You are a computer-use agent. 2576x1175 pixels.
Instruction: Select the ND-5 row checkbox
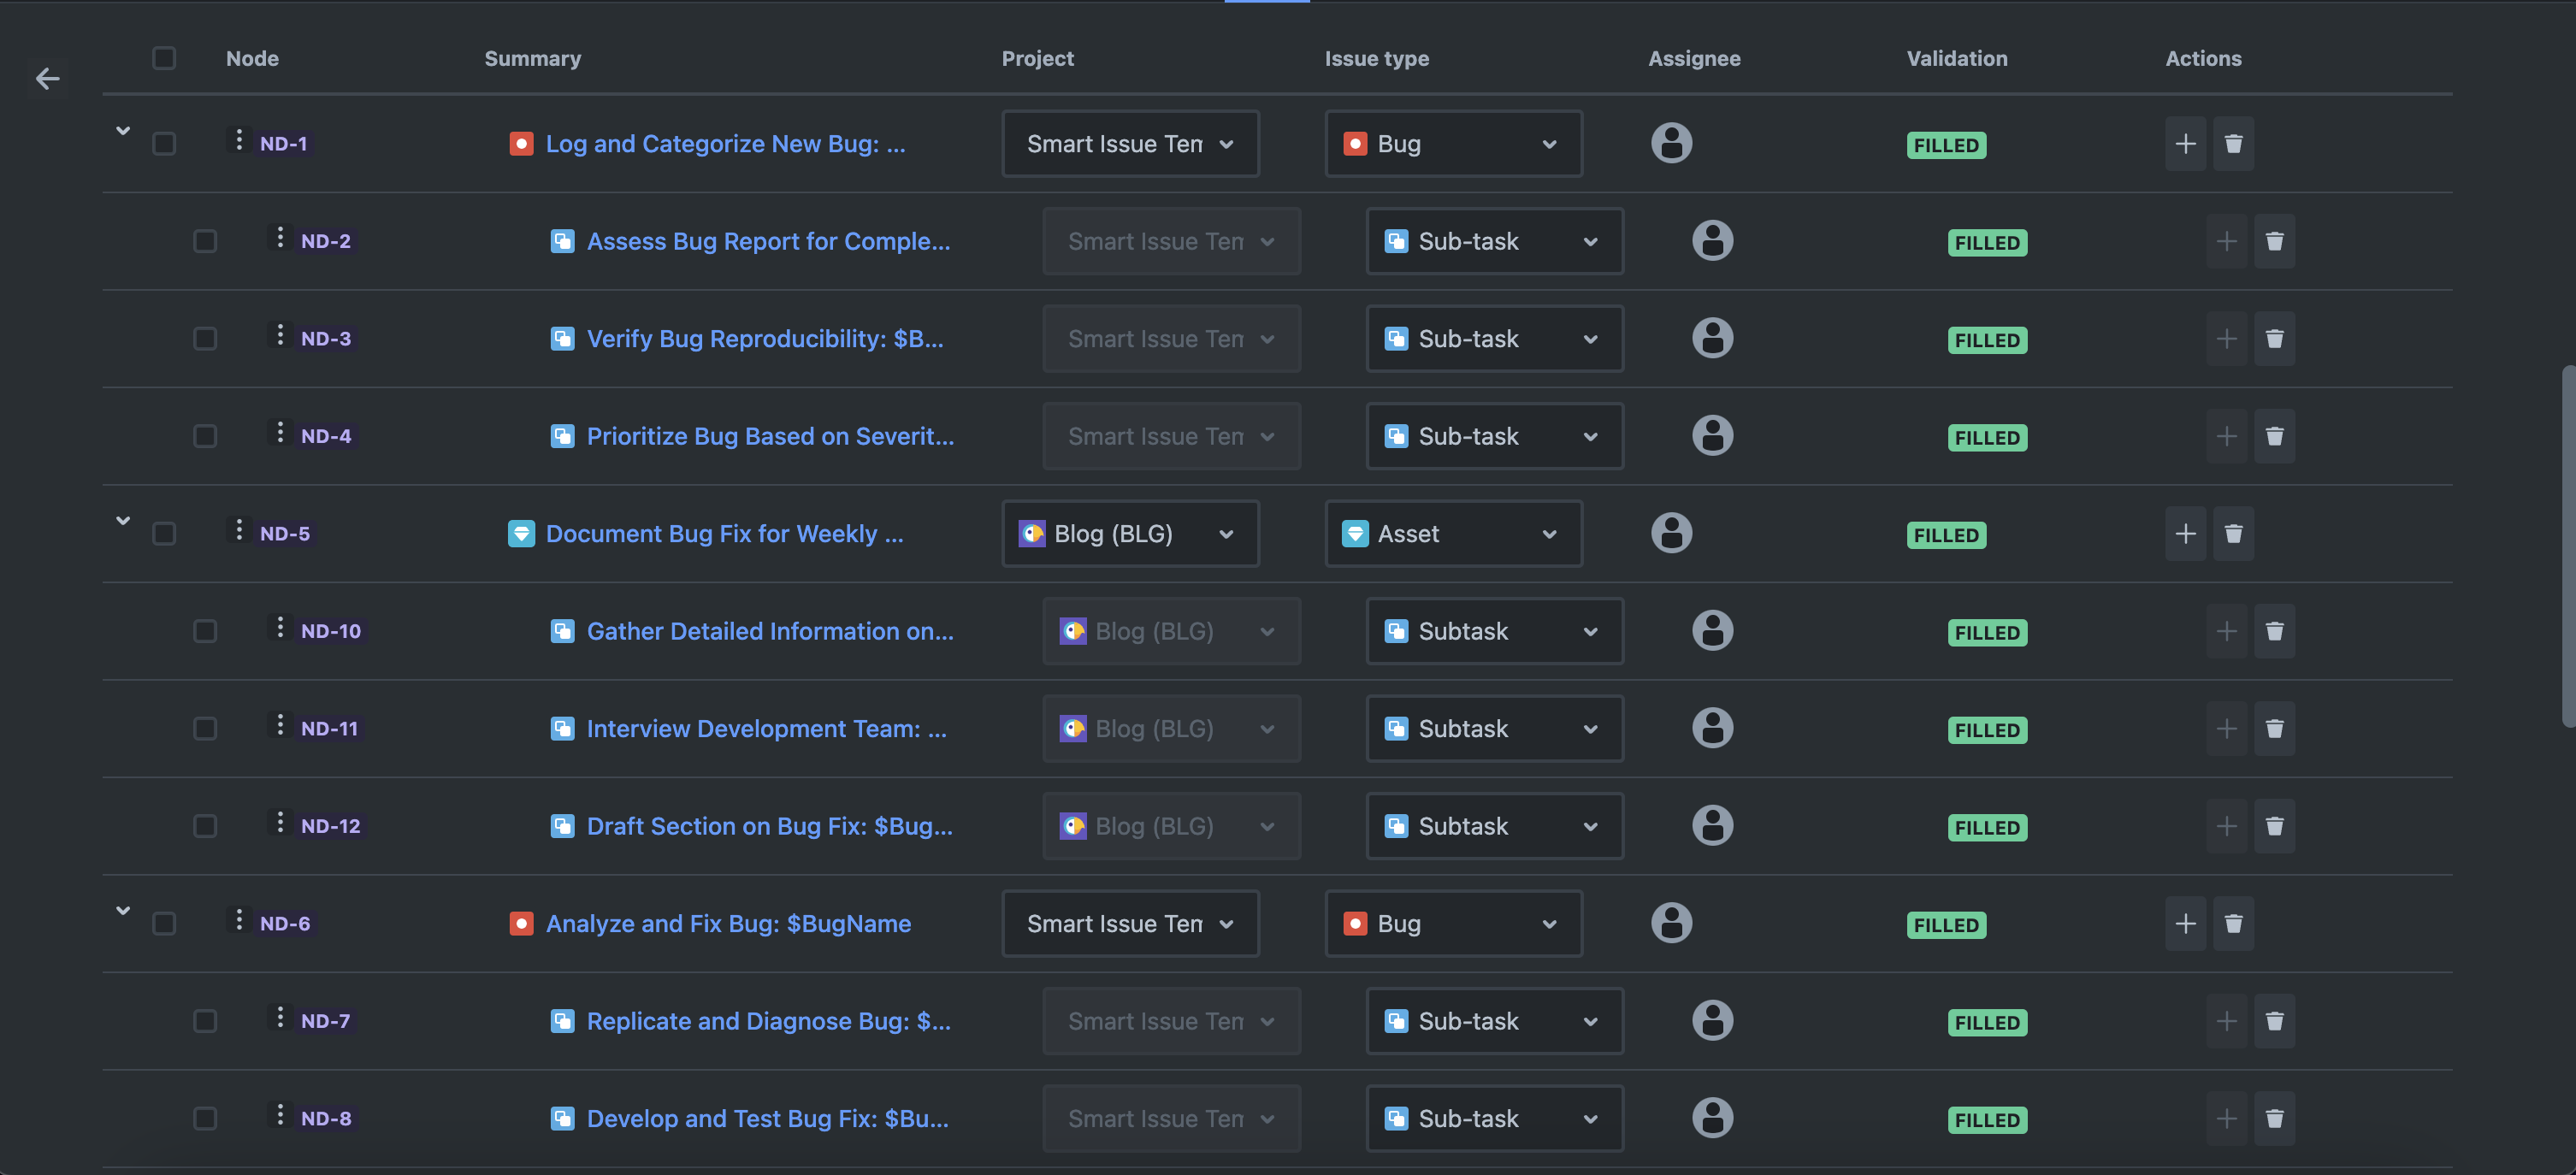pos(164,534)
